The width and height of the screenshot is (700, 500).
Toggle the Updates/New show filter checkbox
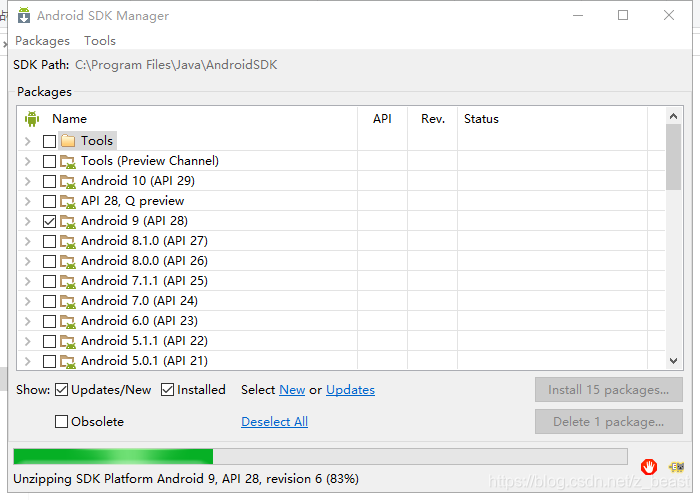61,390
